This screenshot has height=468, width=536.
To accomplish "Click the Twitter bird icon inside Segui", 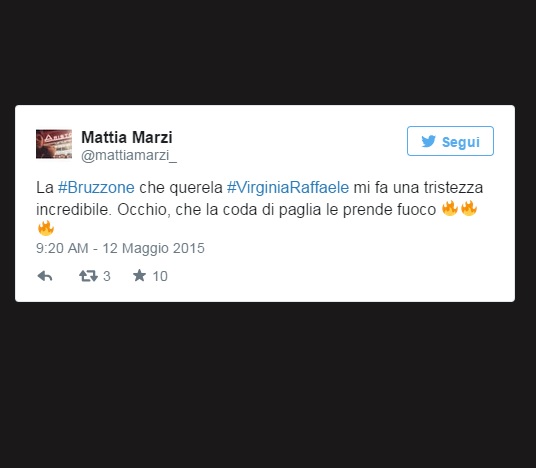I will tap(428, 141).
